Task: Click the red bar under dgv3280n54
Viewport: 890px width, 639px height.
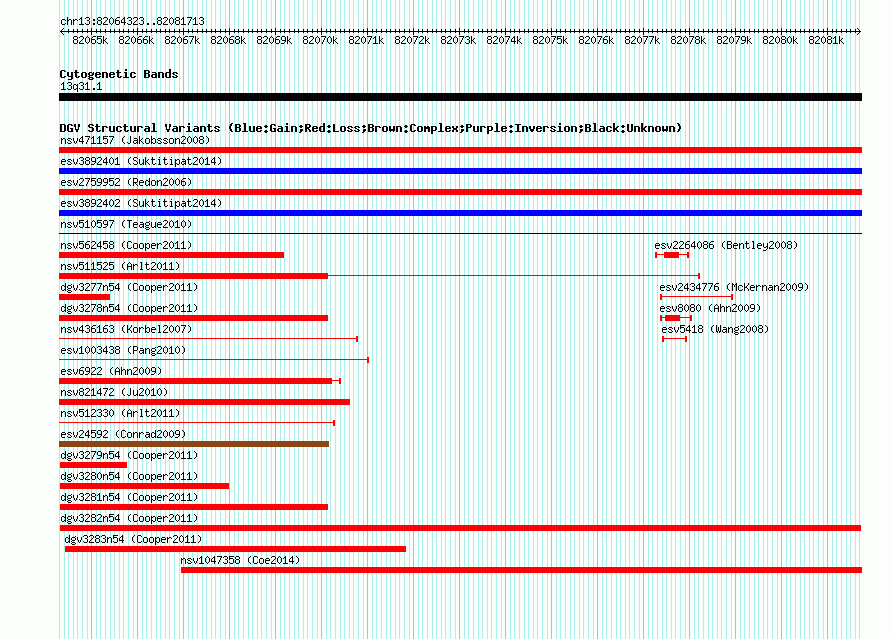Action: coord(144,486)
